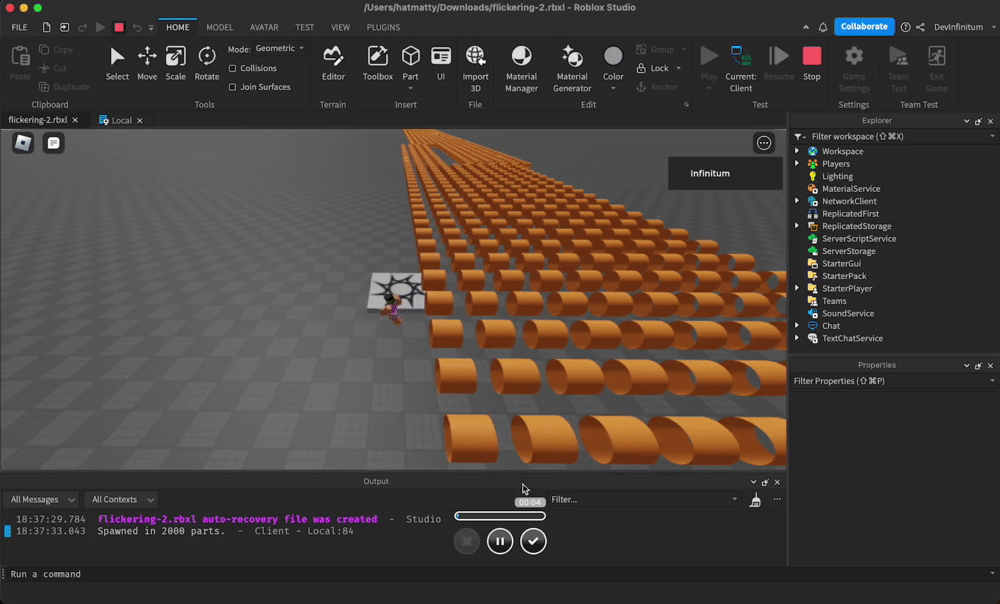
Task: Switch to the TEST tab
Action: click(x=304, y=27)
